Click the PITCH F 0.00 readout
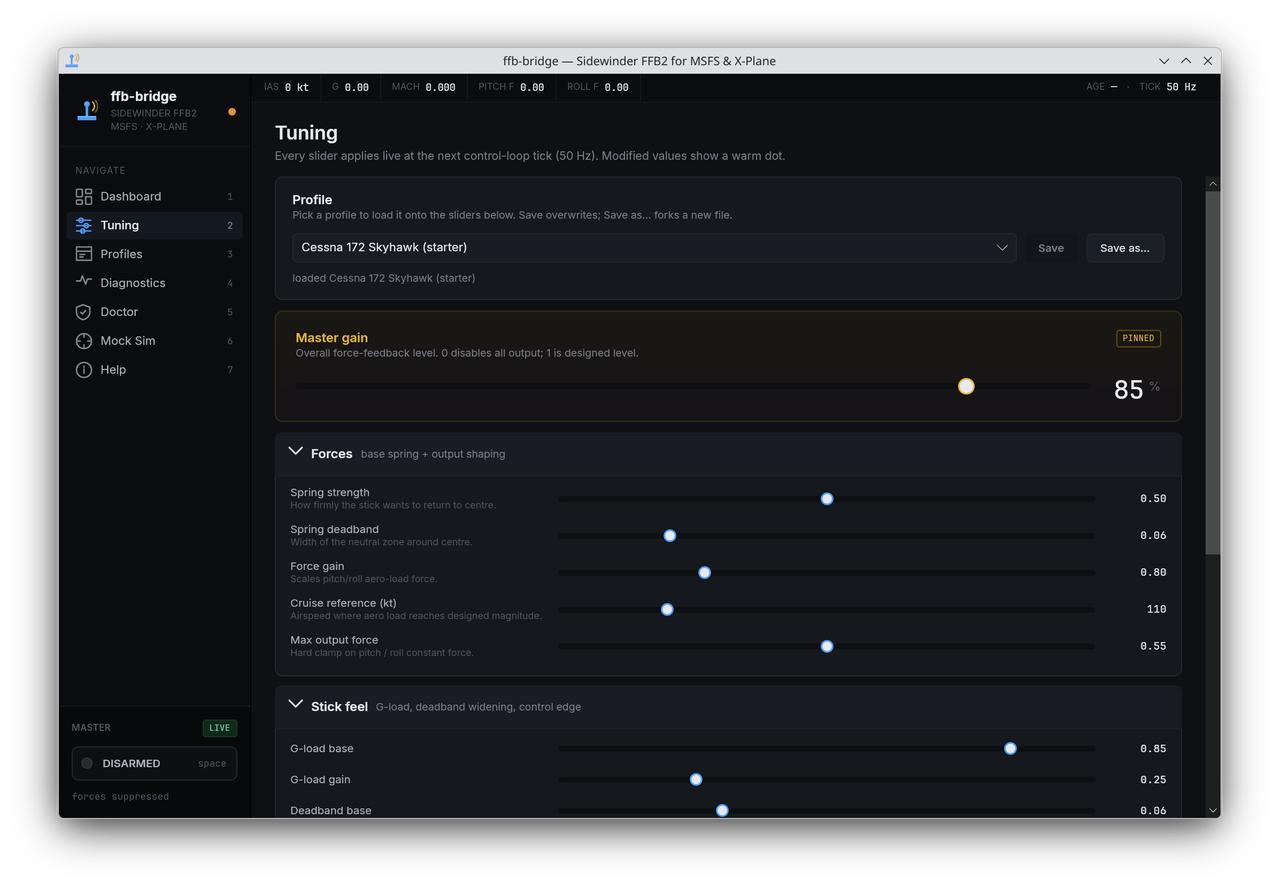Image resolution: width=1280 pixels, height=888 pixels. click(x=511, y=87)
